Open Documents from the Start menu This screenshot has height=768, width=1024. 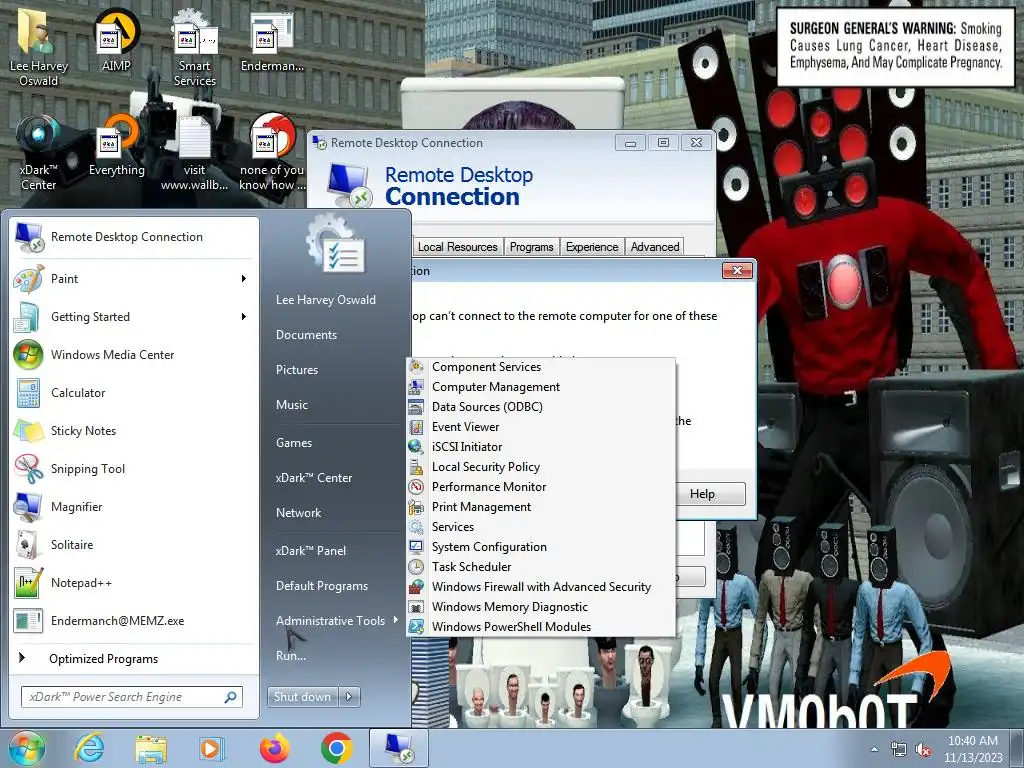(x=306, y=334)
